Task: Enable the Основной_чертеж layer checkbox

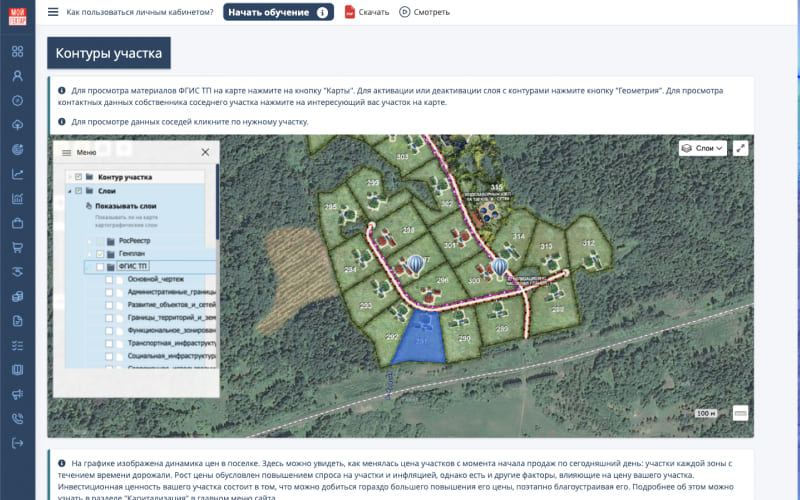Action: (109, 280)
